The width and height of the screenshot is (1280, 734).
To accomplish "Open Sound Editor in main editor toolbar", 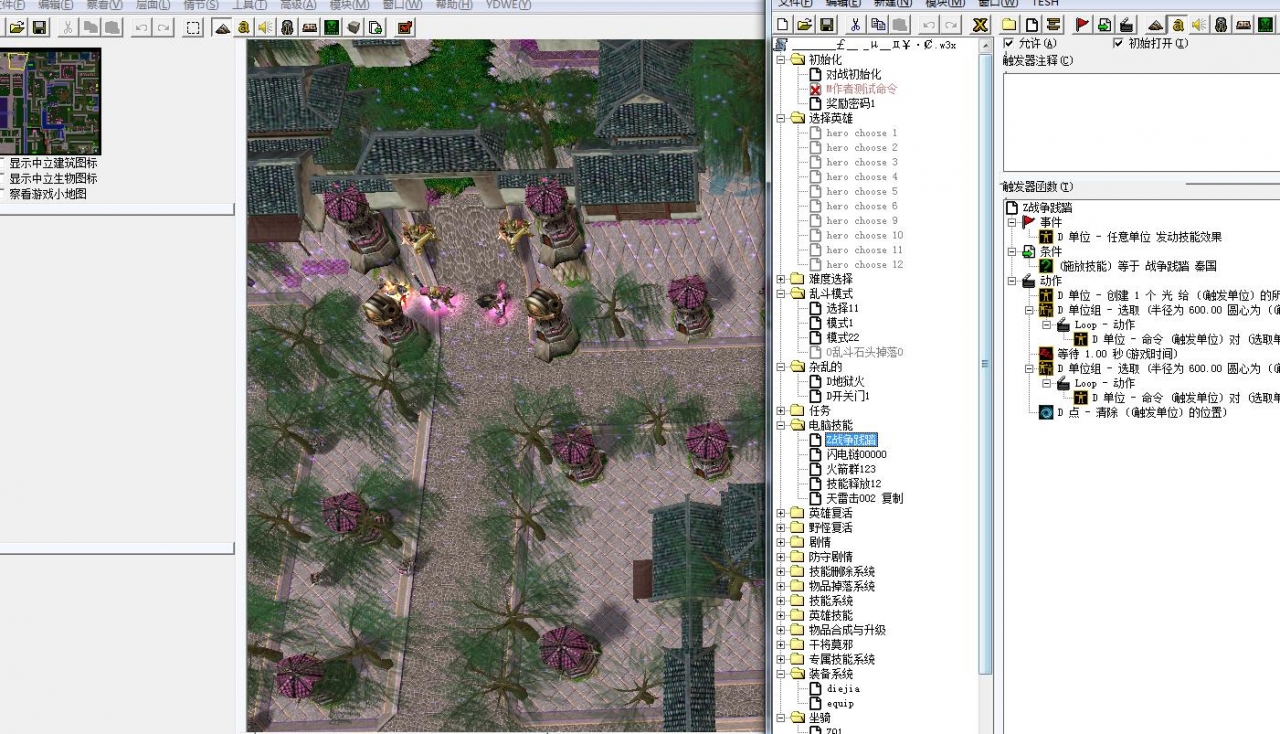I will click(x=265, y=27).
